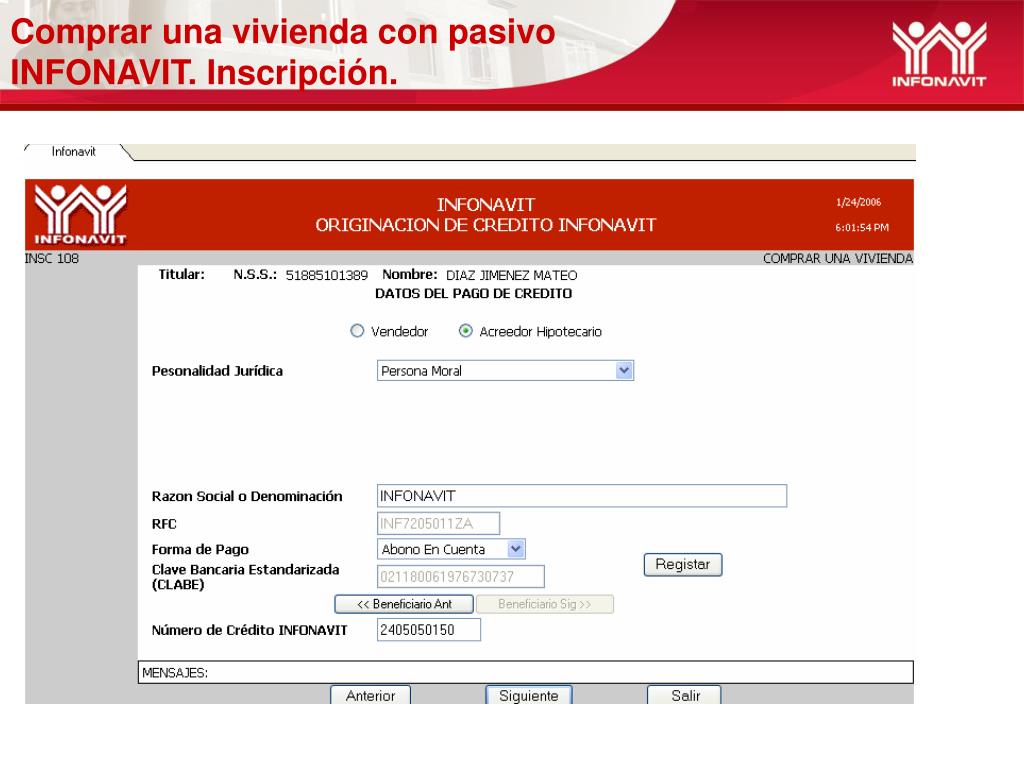Focus the Razon Social o Denominación field
1024x768 pixels.
tap(582, 496)
